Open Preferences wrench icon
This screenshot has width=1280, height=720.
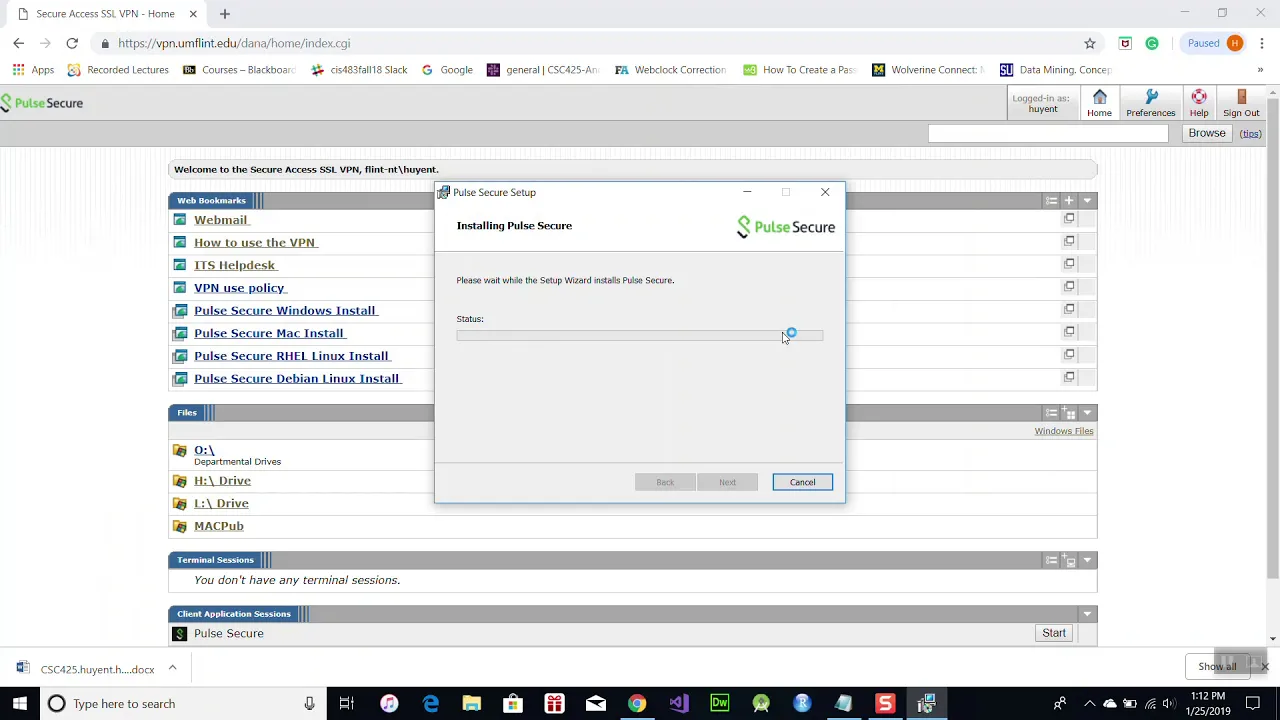(1150, 103)
